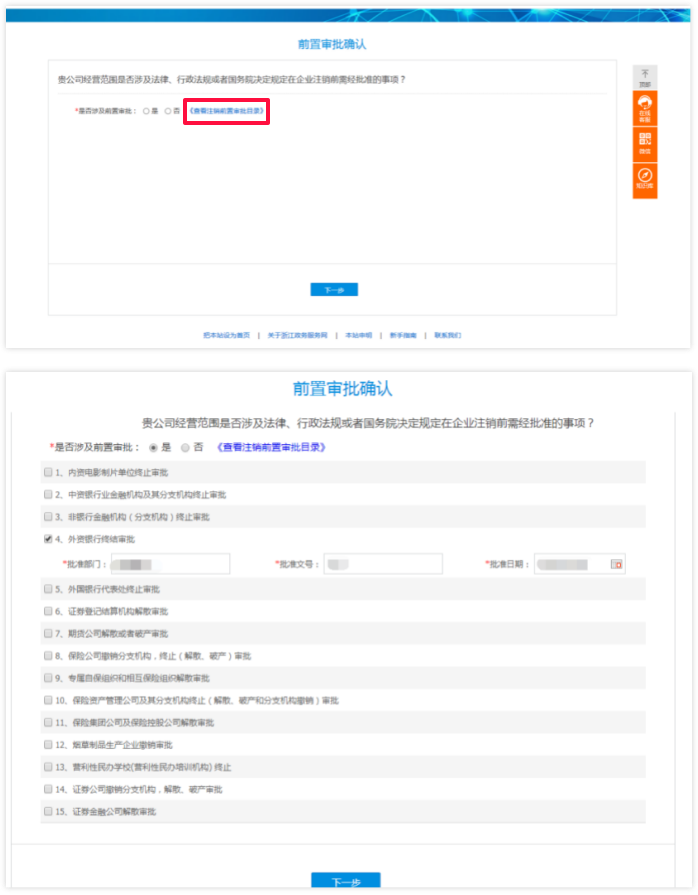Check item 3 非银行金融机构终止审批
The height and width of the screenshot is (895, 698).
tap(49, 517)
